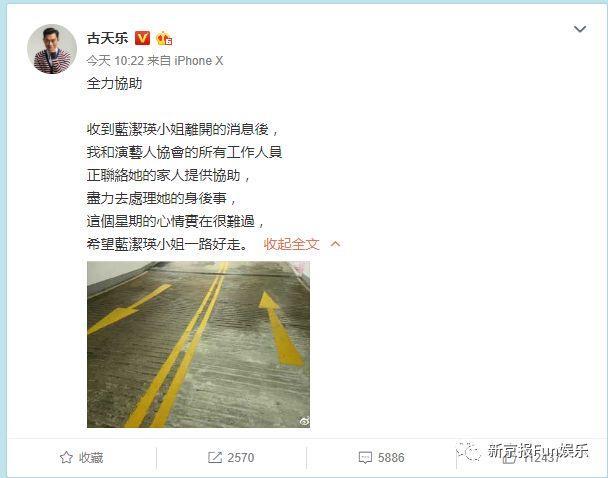Click the 全力協助 post heading text
The height and width of the screenshot is (478, 608).
click(114, 83)
